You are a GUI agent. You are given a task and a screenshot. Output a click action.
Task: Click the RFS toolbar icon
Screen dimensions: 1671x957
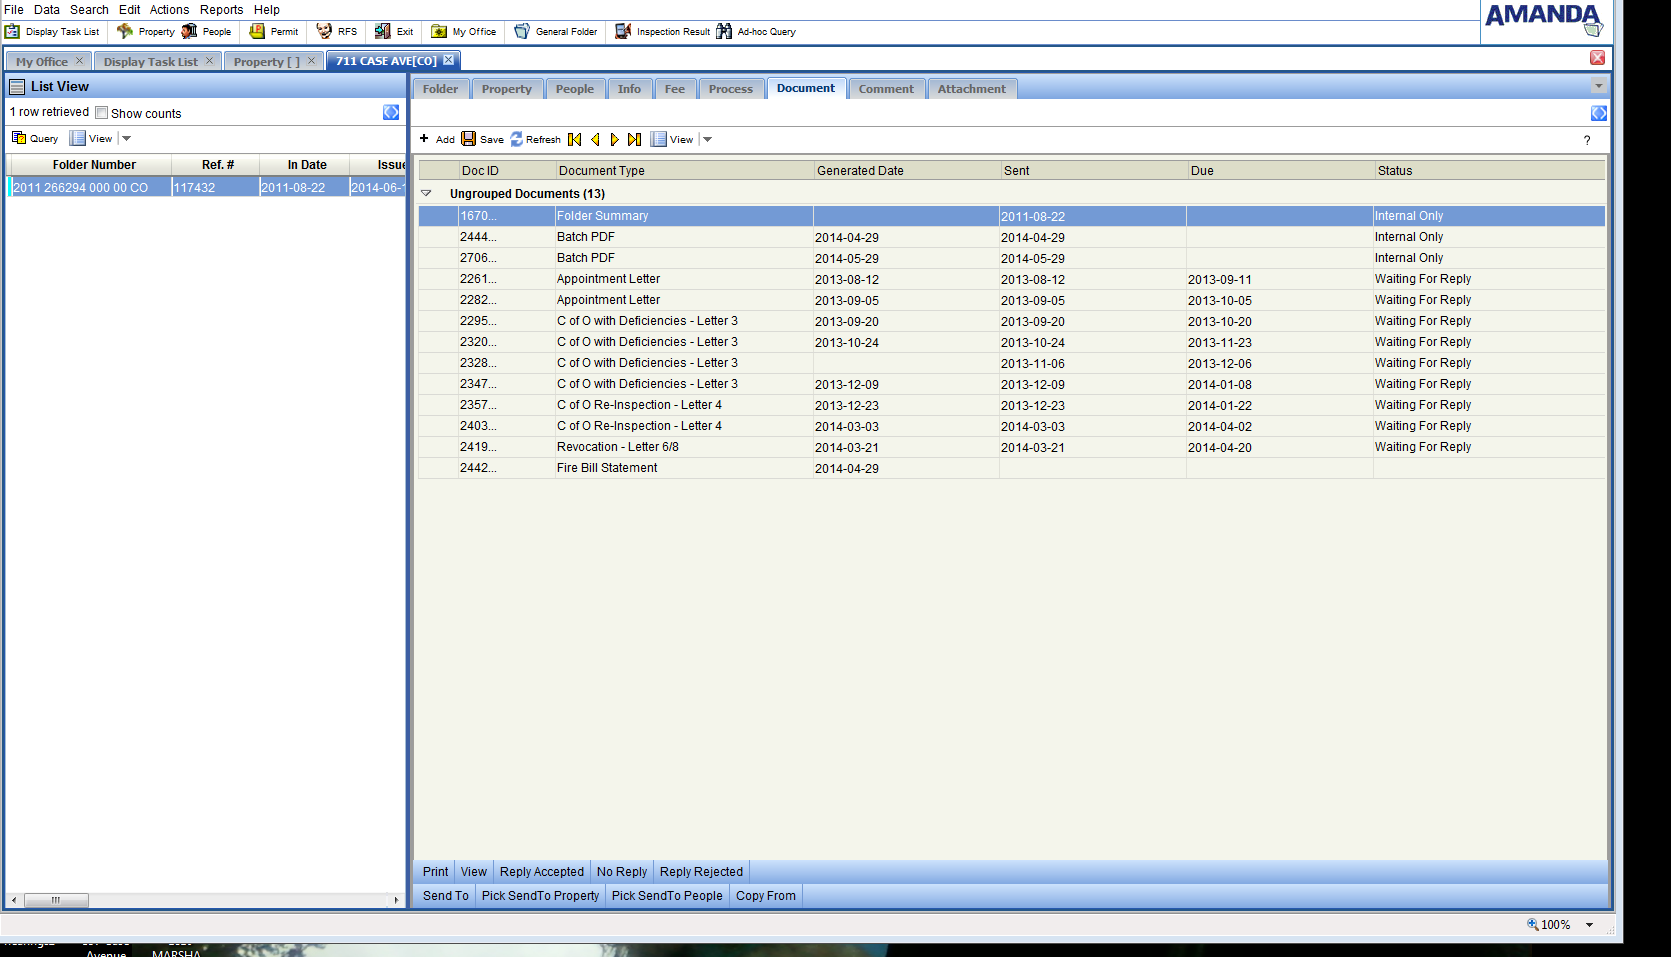point(324,31)
